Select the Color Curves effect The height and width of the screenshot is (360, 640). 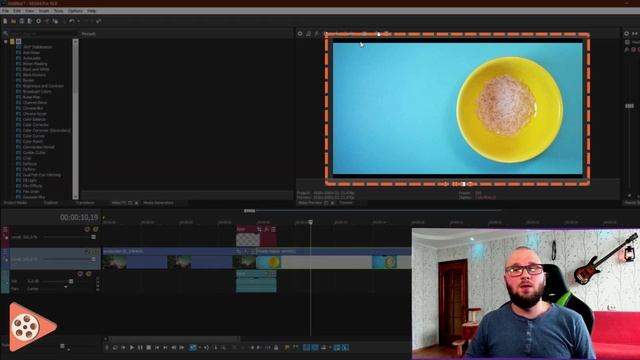pyautogui.click(x=33, y=136)
